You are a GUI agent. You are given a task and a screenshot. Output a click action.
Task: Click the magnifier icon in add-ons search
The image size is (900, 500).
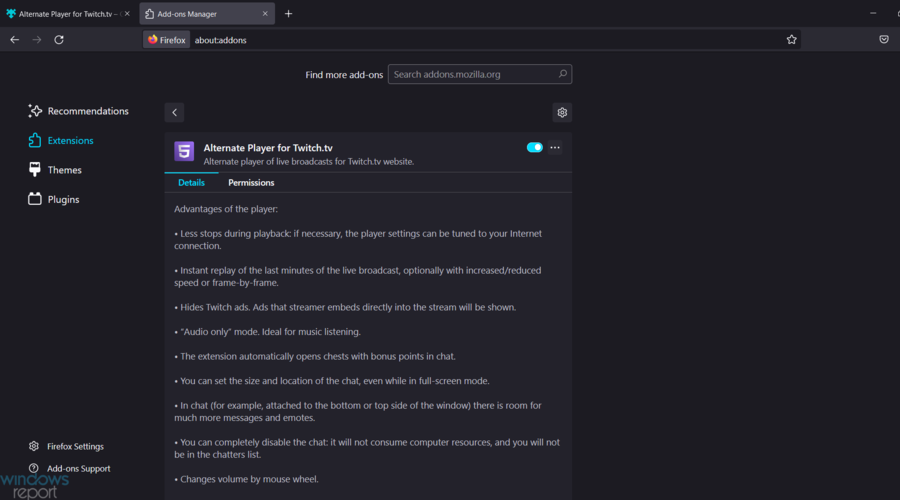[x=562, y=74]
